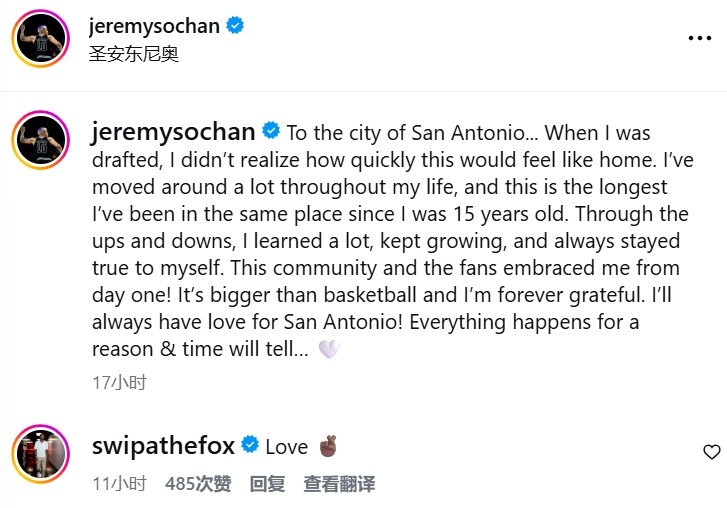Click the 17小时 caption timestamp
Screen dimensions: 727x508
click(118, 382)
